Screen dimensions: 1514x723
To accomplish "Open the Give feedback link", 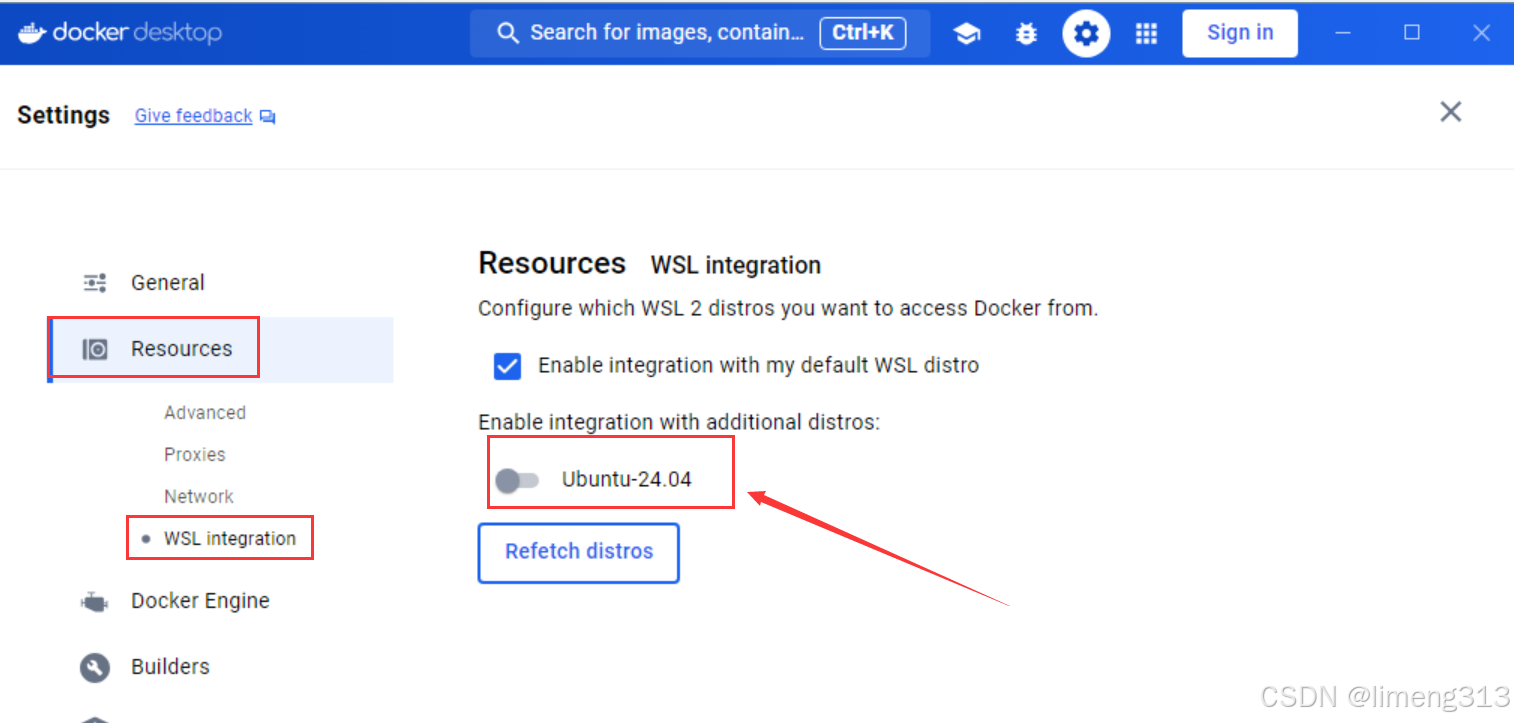I will (x=193, y=116).
